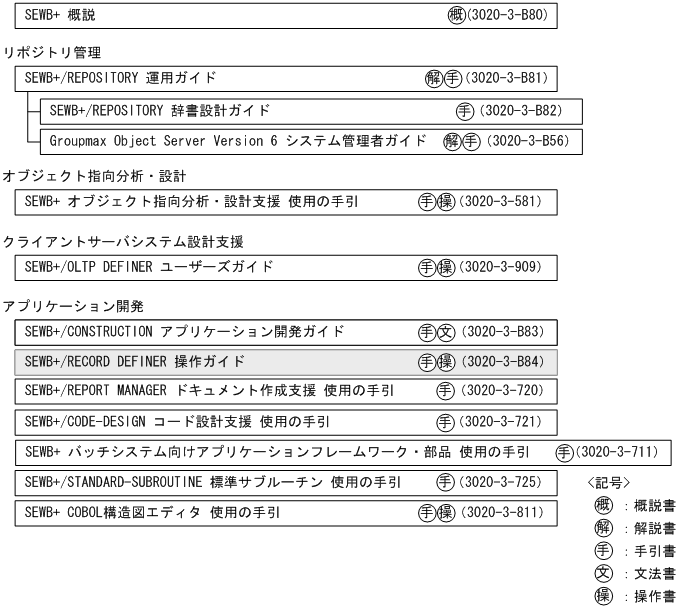This screenshot has width=680, height=608.
Task: Click Groupmax Object Server Version 6 title
Action: (x=238, y=141)
